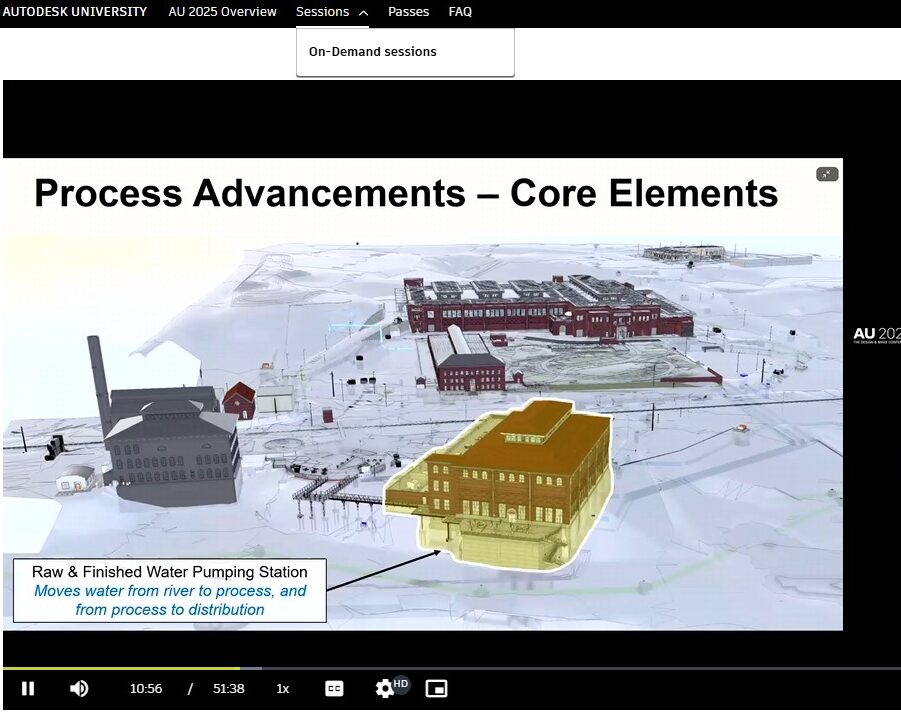This screenshot has height=721, width=901.
Task: Collapse the Sessions dropdown chevron
Action: pos(362,13)
